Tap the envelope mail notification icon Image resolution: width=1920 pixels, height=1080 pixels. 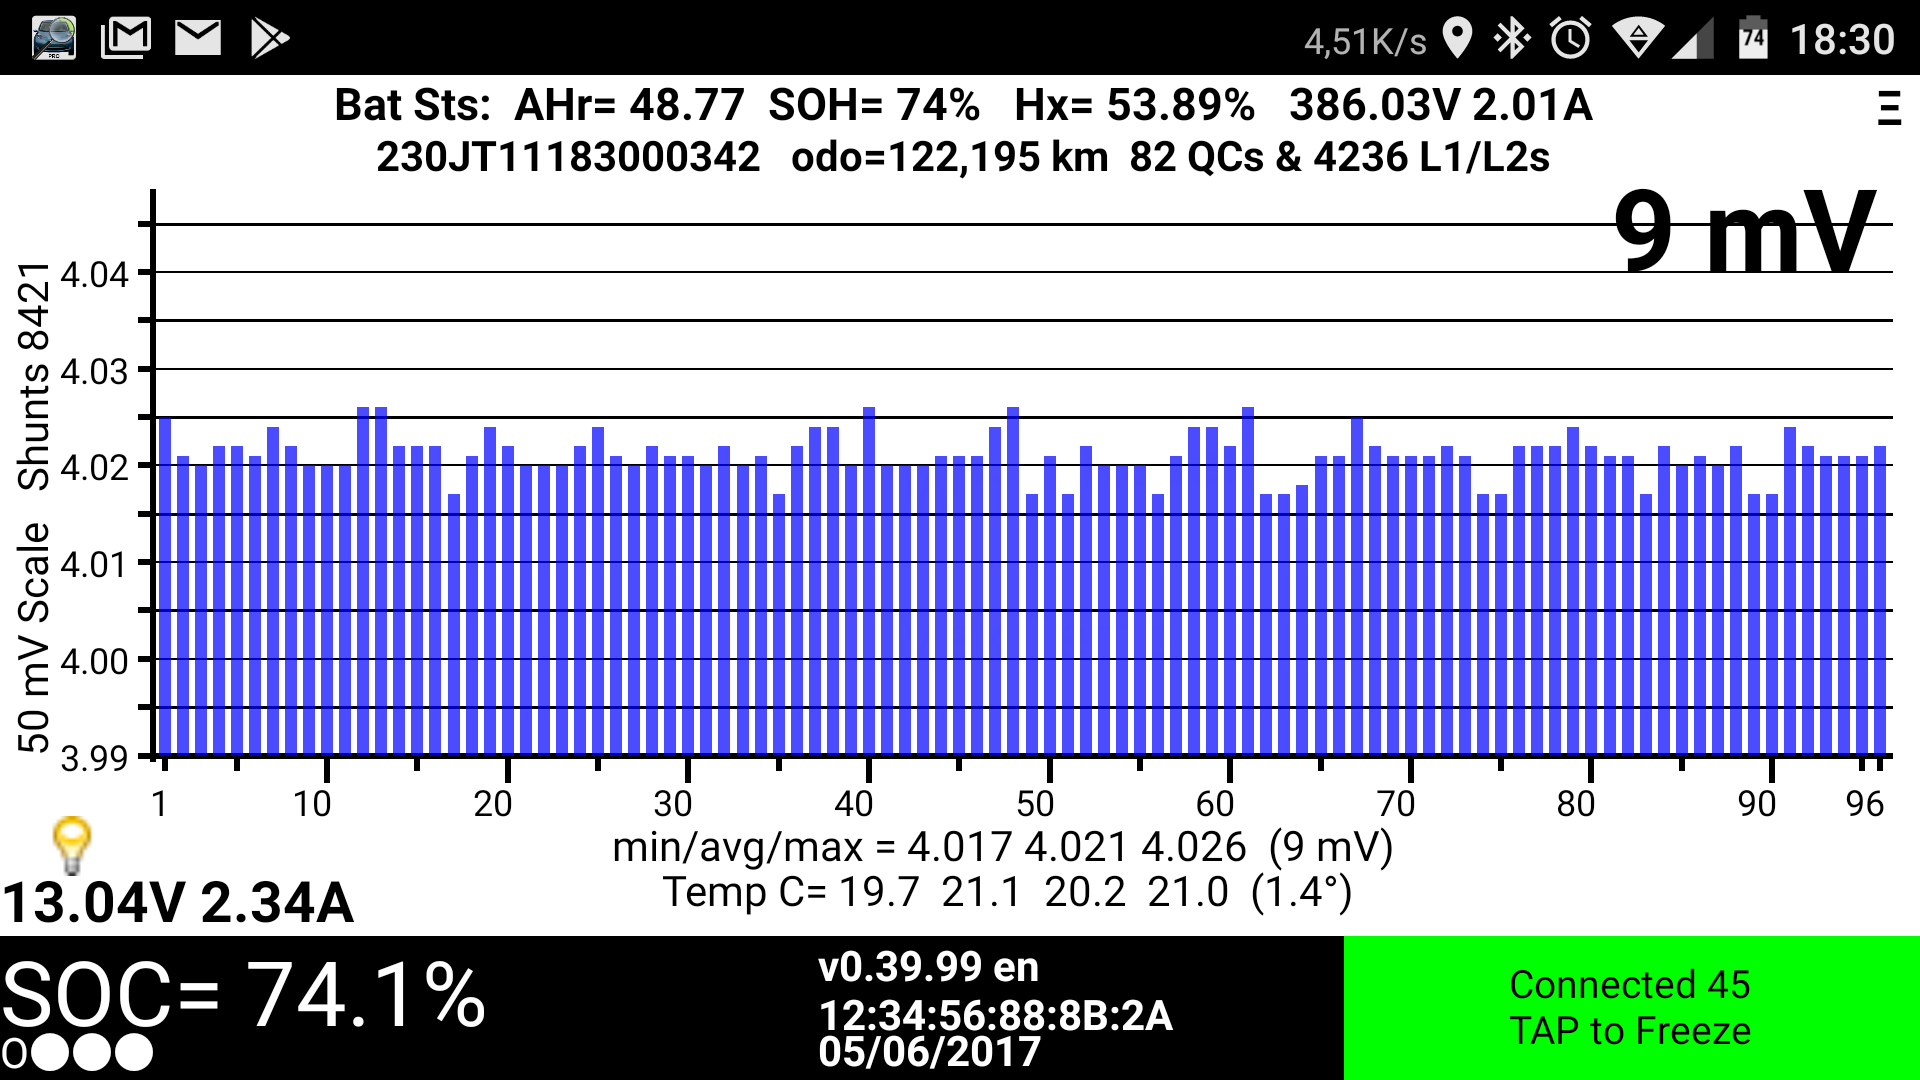[x=198, y=38]
